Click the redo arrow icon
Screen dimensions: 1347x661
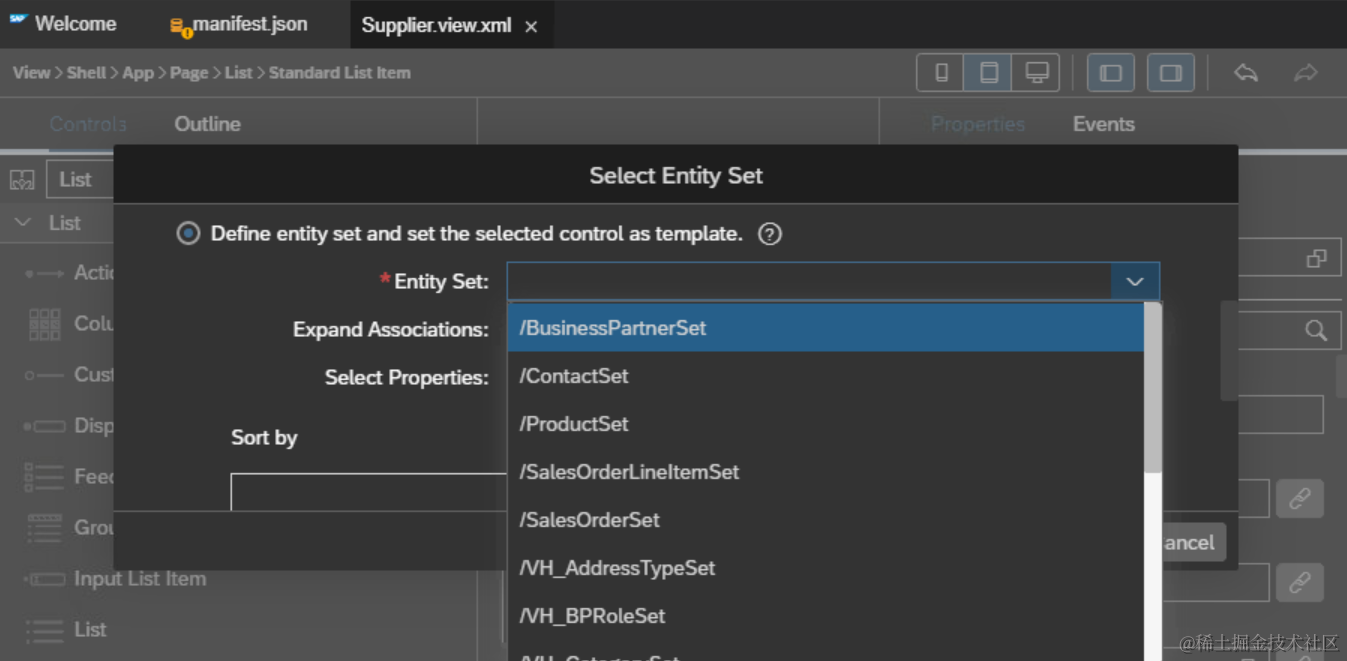pyautogui.click(x=1305, y=73)
